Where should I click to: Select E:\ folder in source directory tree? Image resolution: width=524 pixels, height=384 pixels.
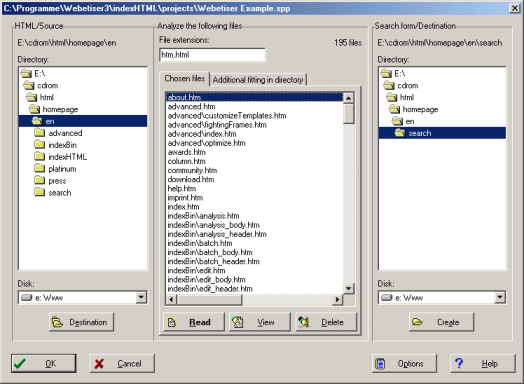(33, 74)
